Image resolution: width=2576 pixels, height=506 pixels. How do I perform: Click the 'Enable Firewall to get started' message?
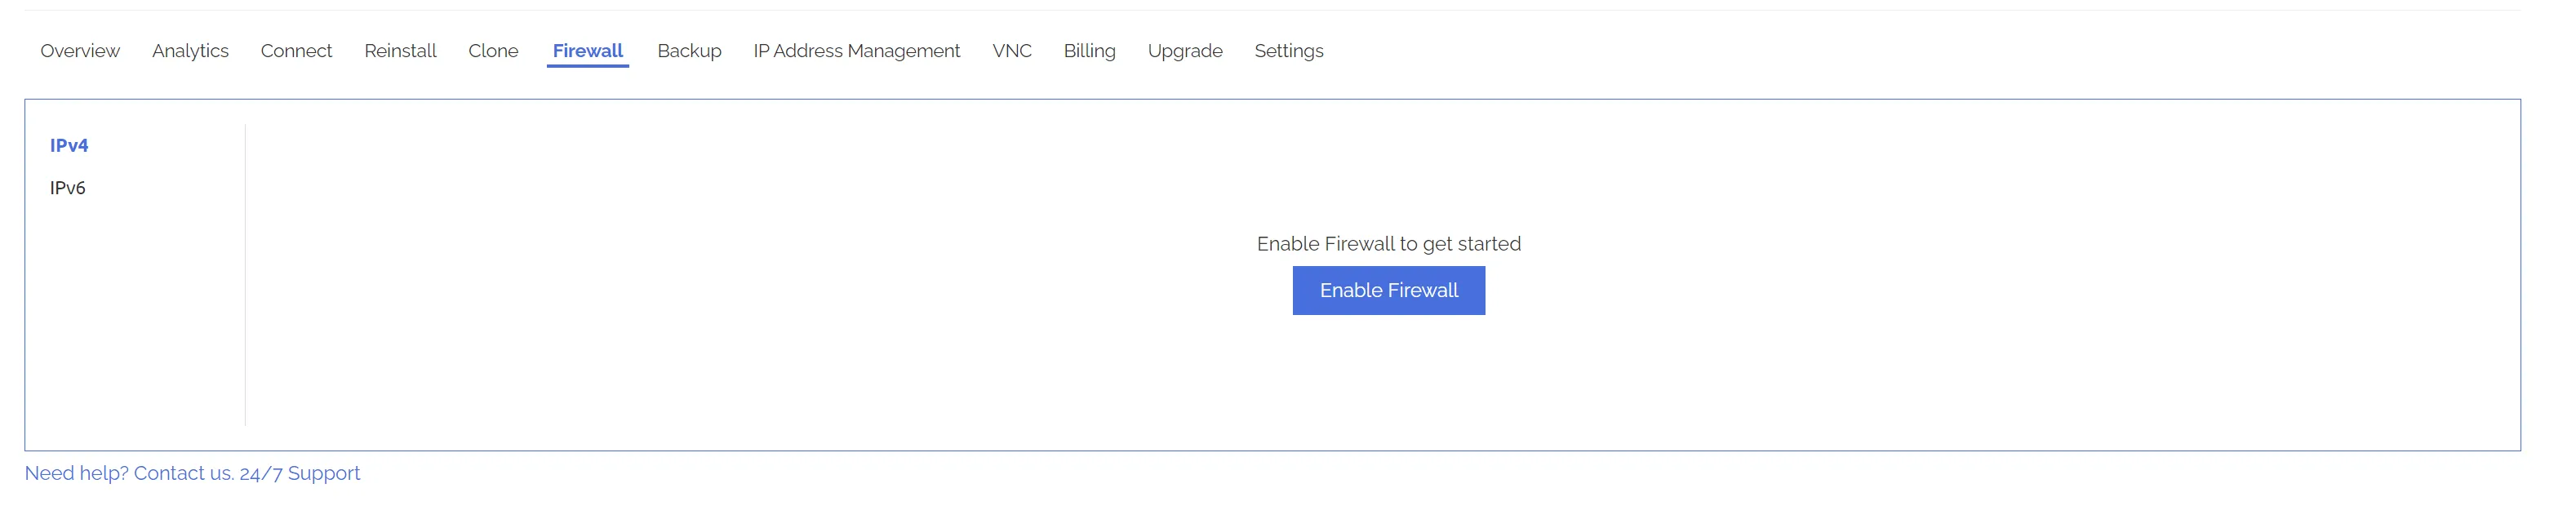(x=1388, y=244)
